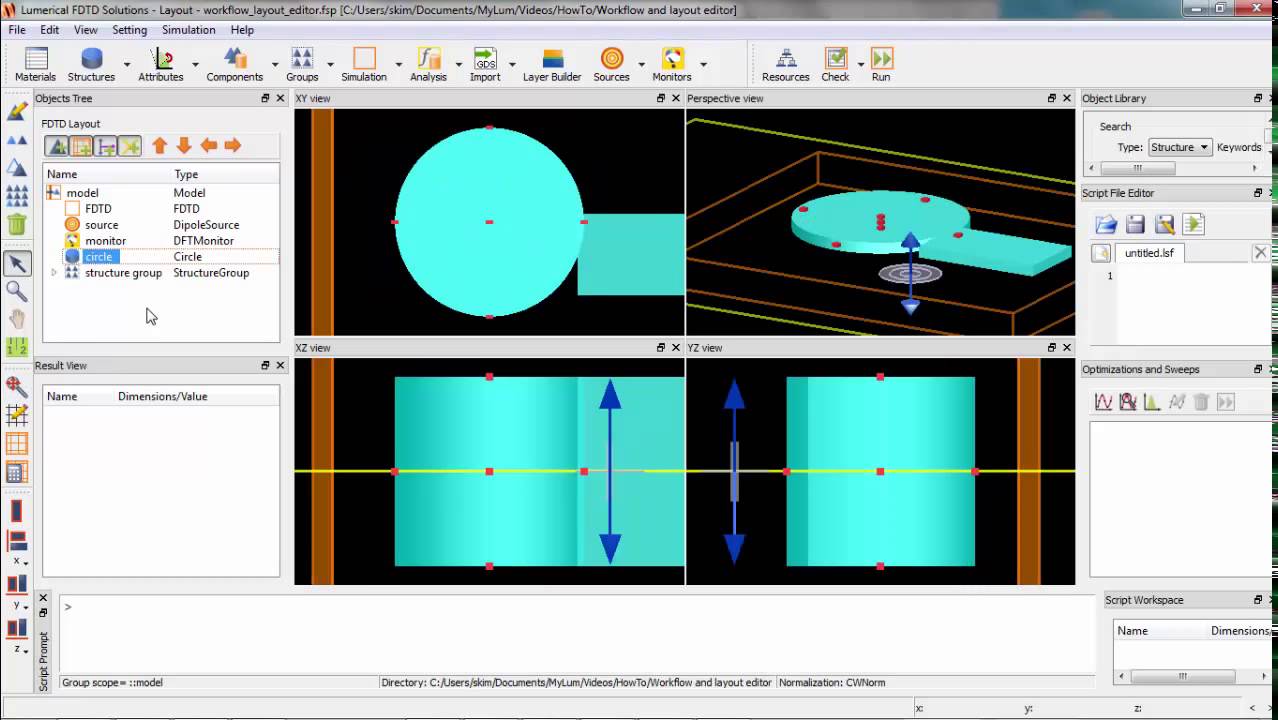Select the source DipoleSource row

161,225
